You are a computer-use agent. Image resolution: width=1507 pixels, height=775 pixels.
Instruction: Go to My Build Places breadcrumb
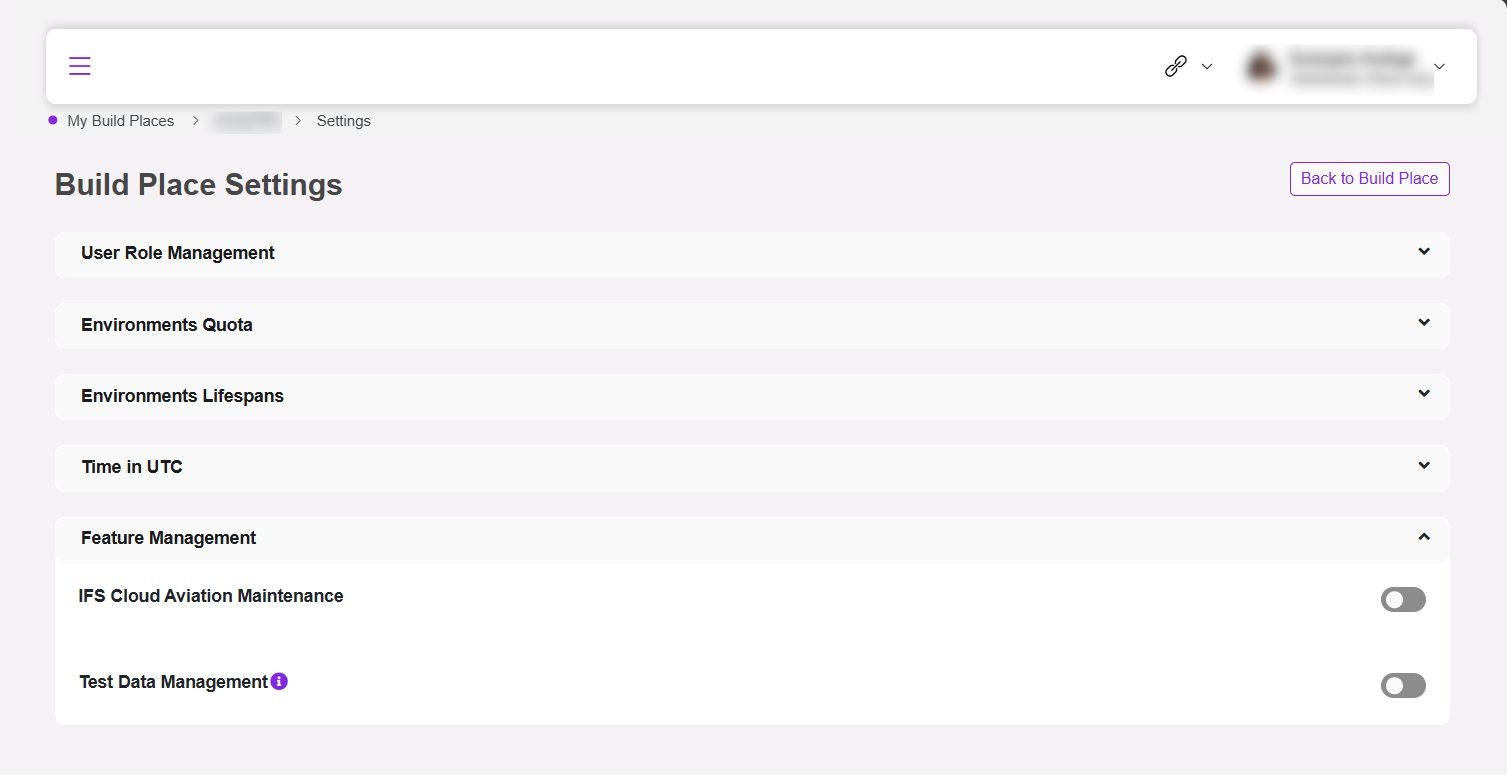121,121
